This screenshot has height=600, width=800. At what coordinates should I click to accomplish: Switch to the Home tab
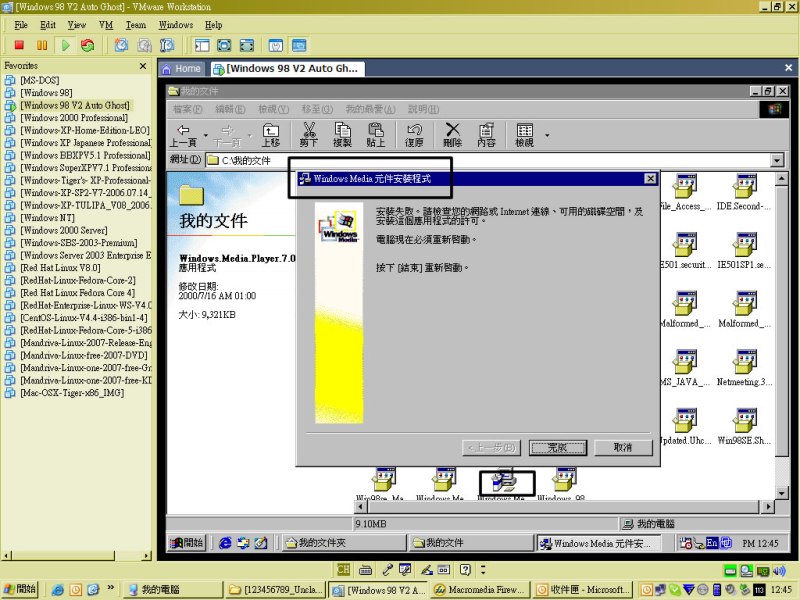(182, 68)
